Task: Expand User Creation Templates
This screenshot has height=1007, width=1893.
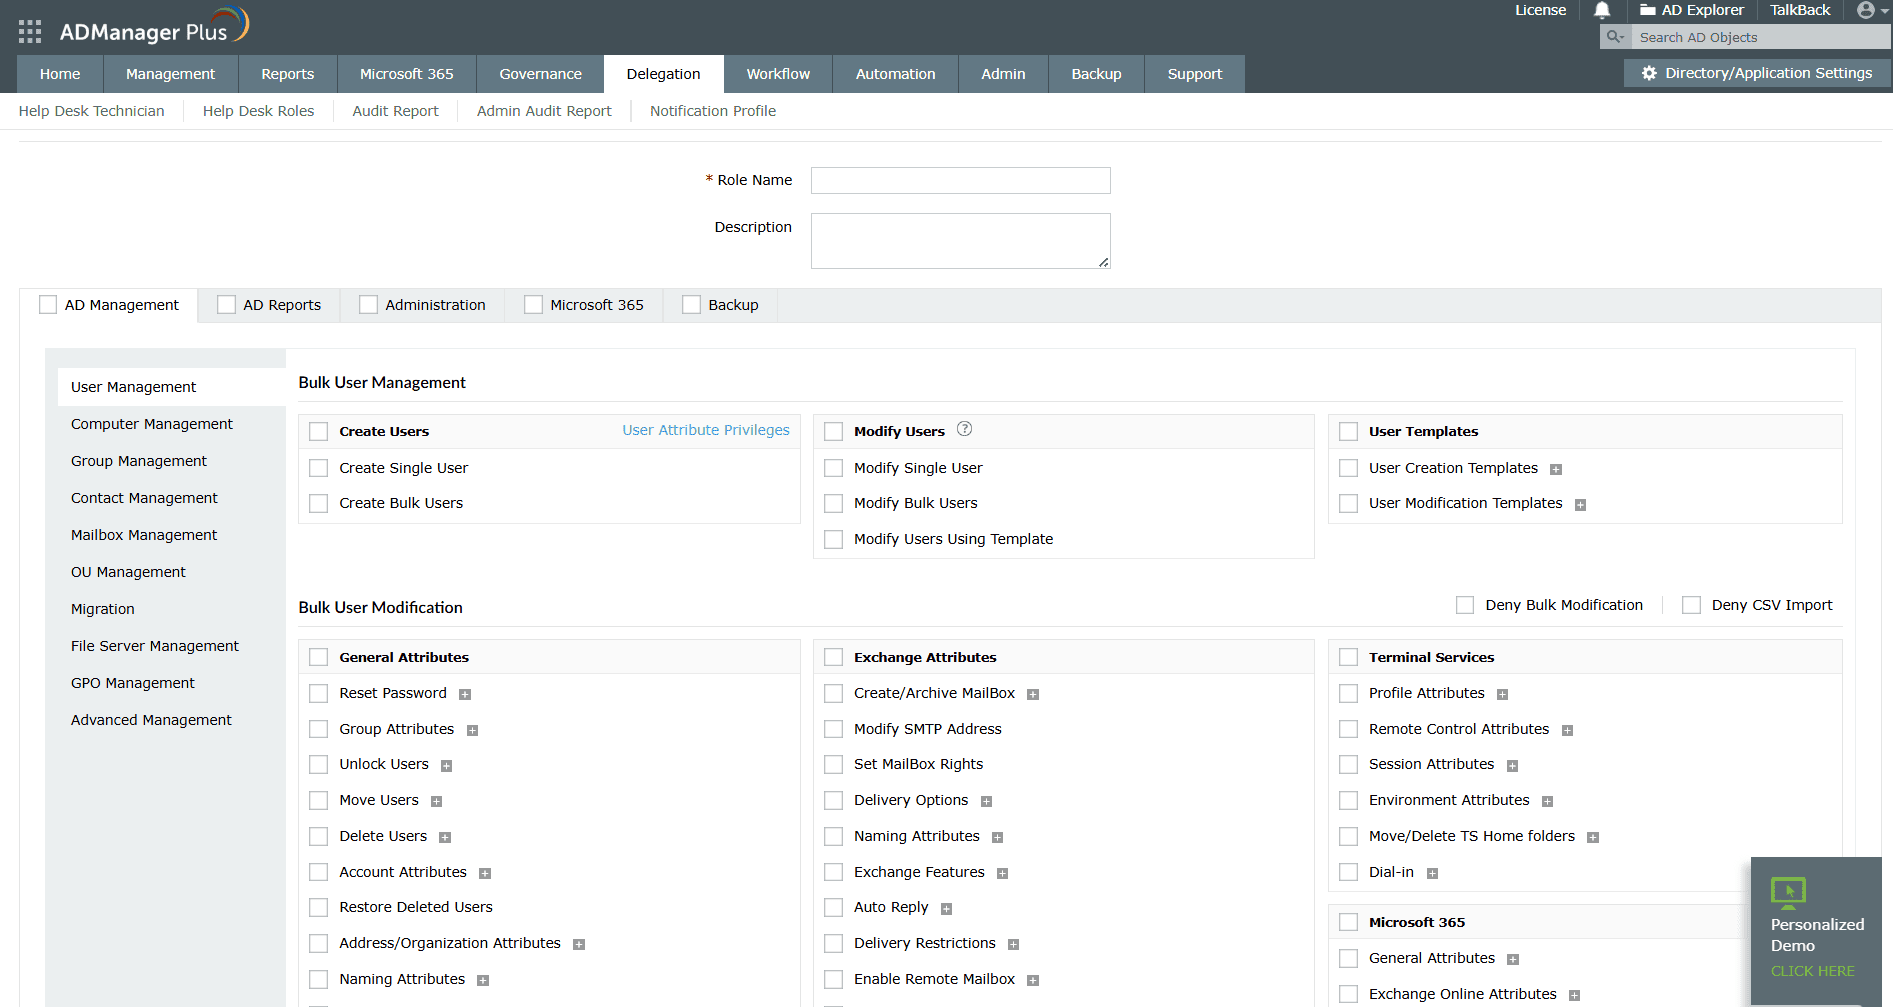Action: click(x=1556, y=468)
